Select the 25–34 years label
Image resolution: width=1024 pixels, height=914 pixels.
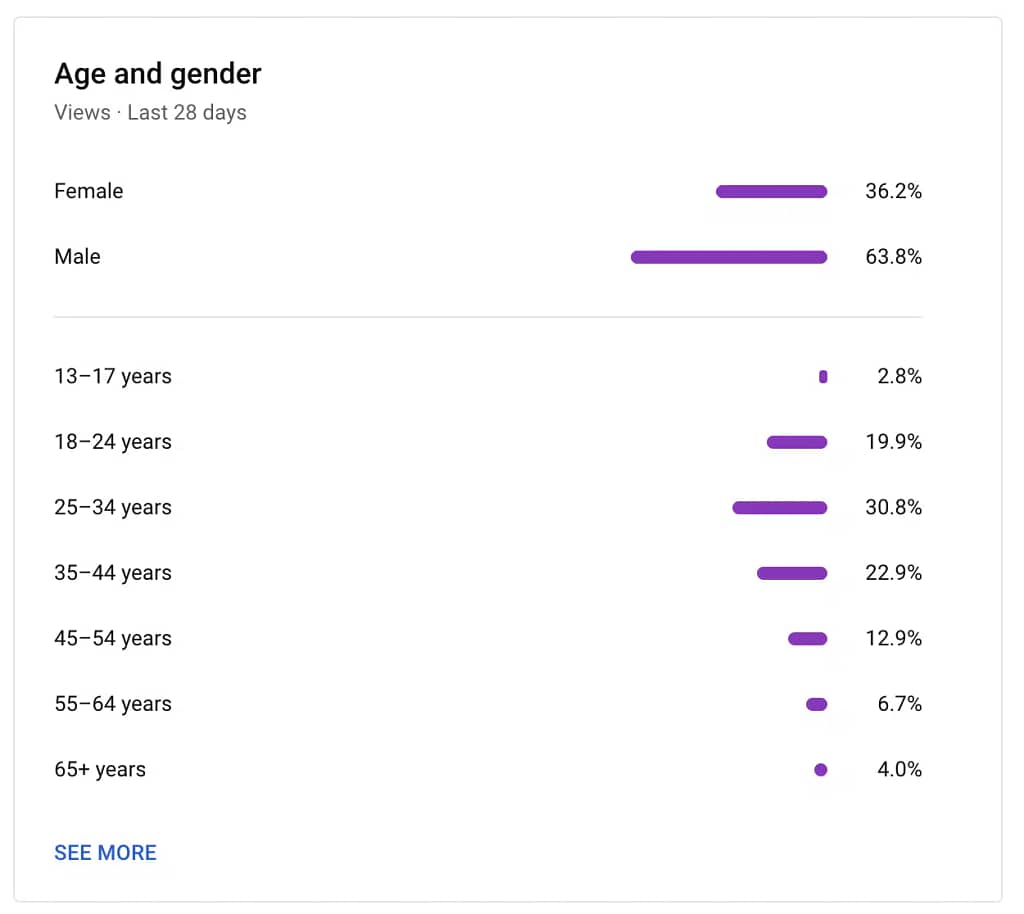point(113,508)
